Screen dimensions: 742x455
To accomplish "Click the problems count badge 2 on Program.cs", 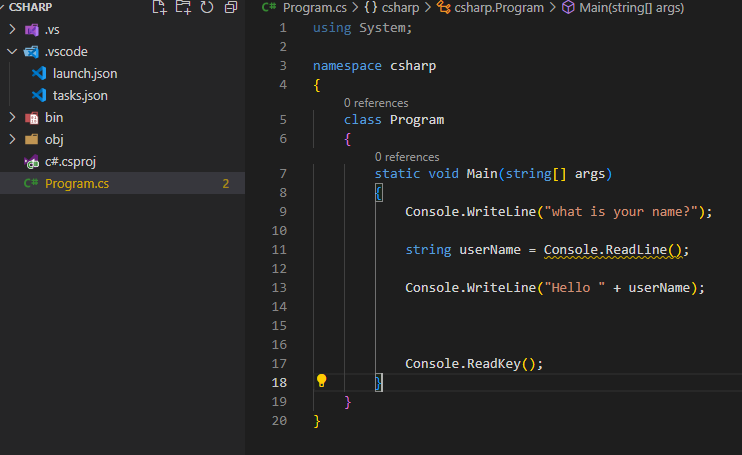I will [x=226, y=184].
